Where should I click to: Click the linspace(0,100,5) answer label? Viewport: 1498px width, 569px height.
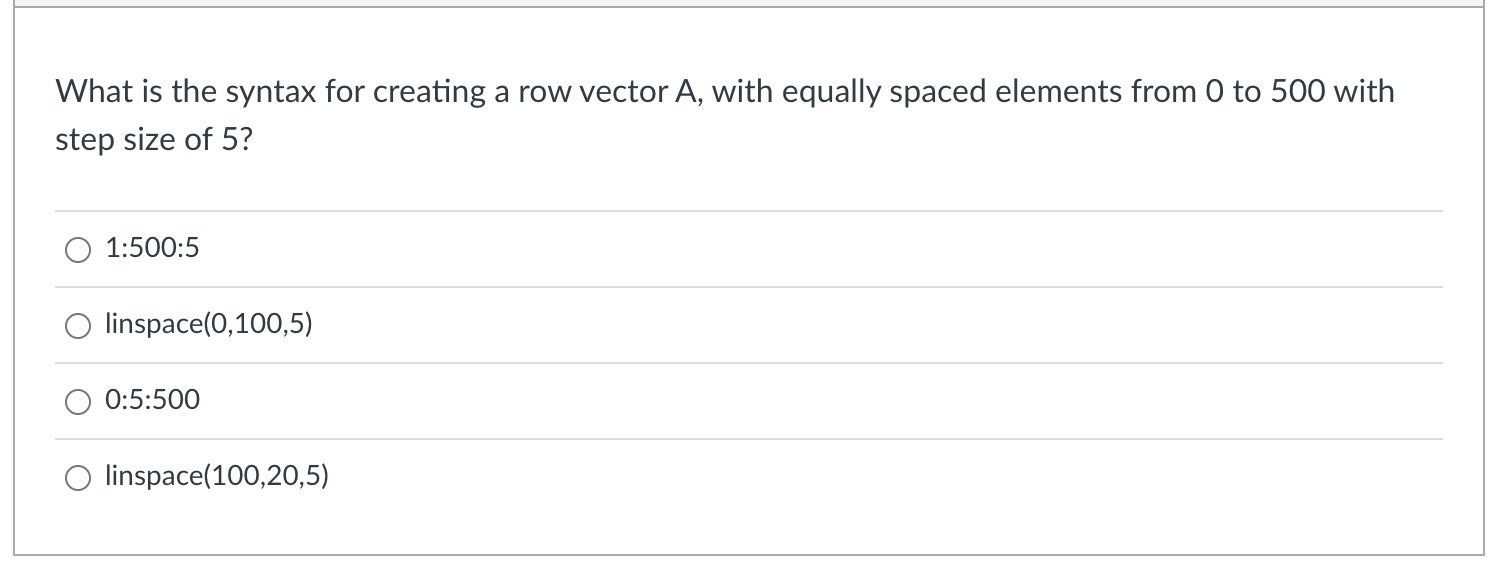click(x=209, y=325)
